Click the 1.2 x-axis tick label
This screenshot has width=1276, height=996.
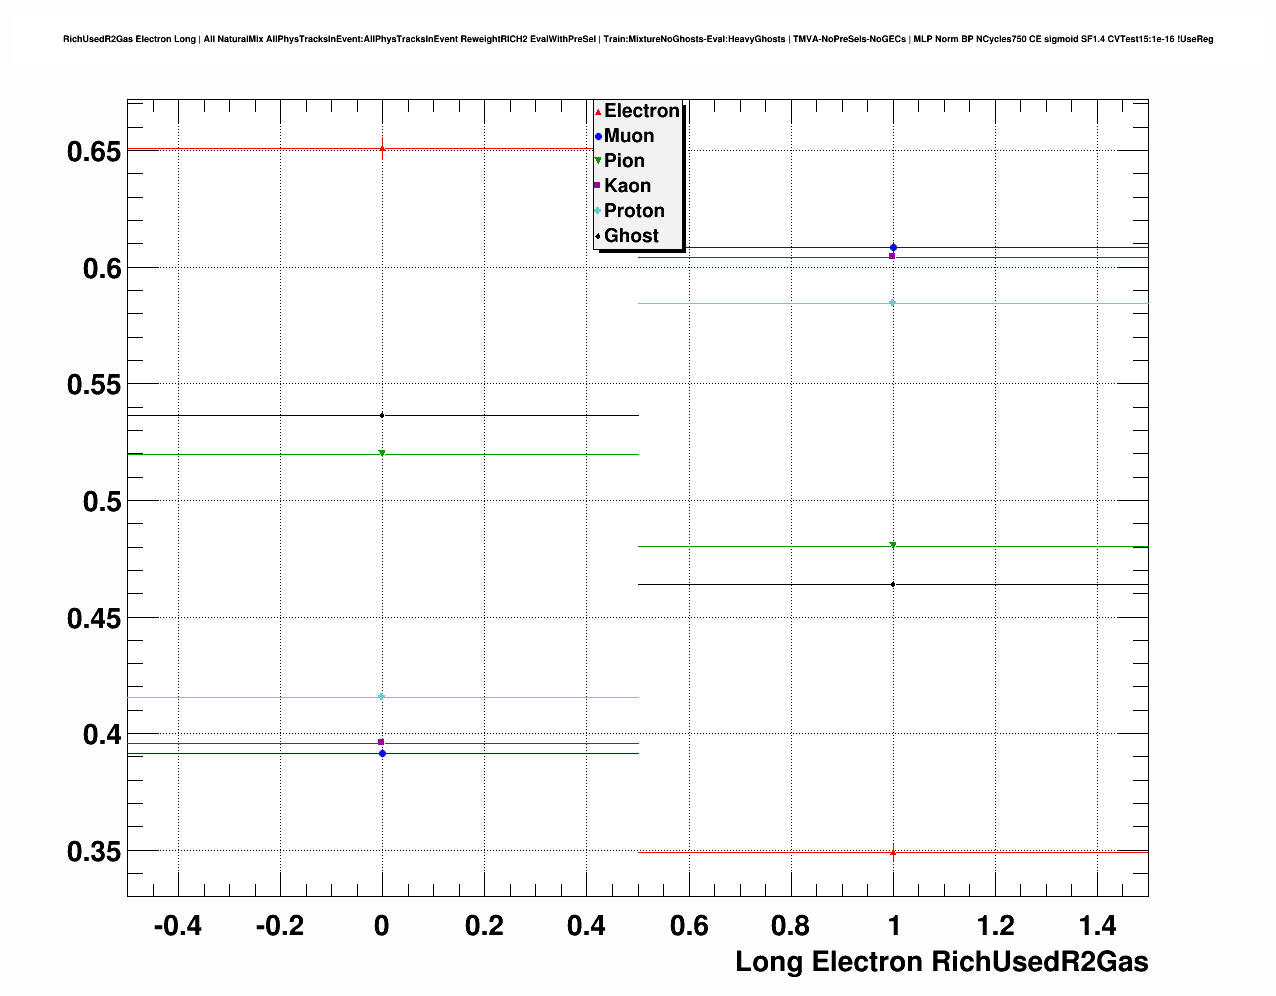click(x=995, y=927)
